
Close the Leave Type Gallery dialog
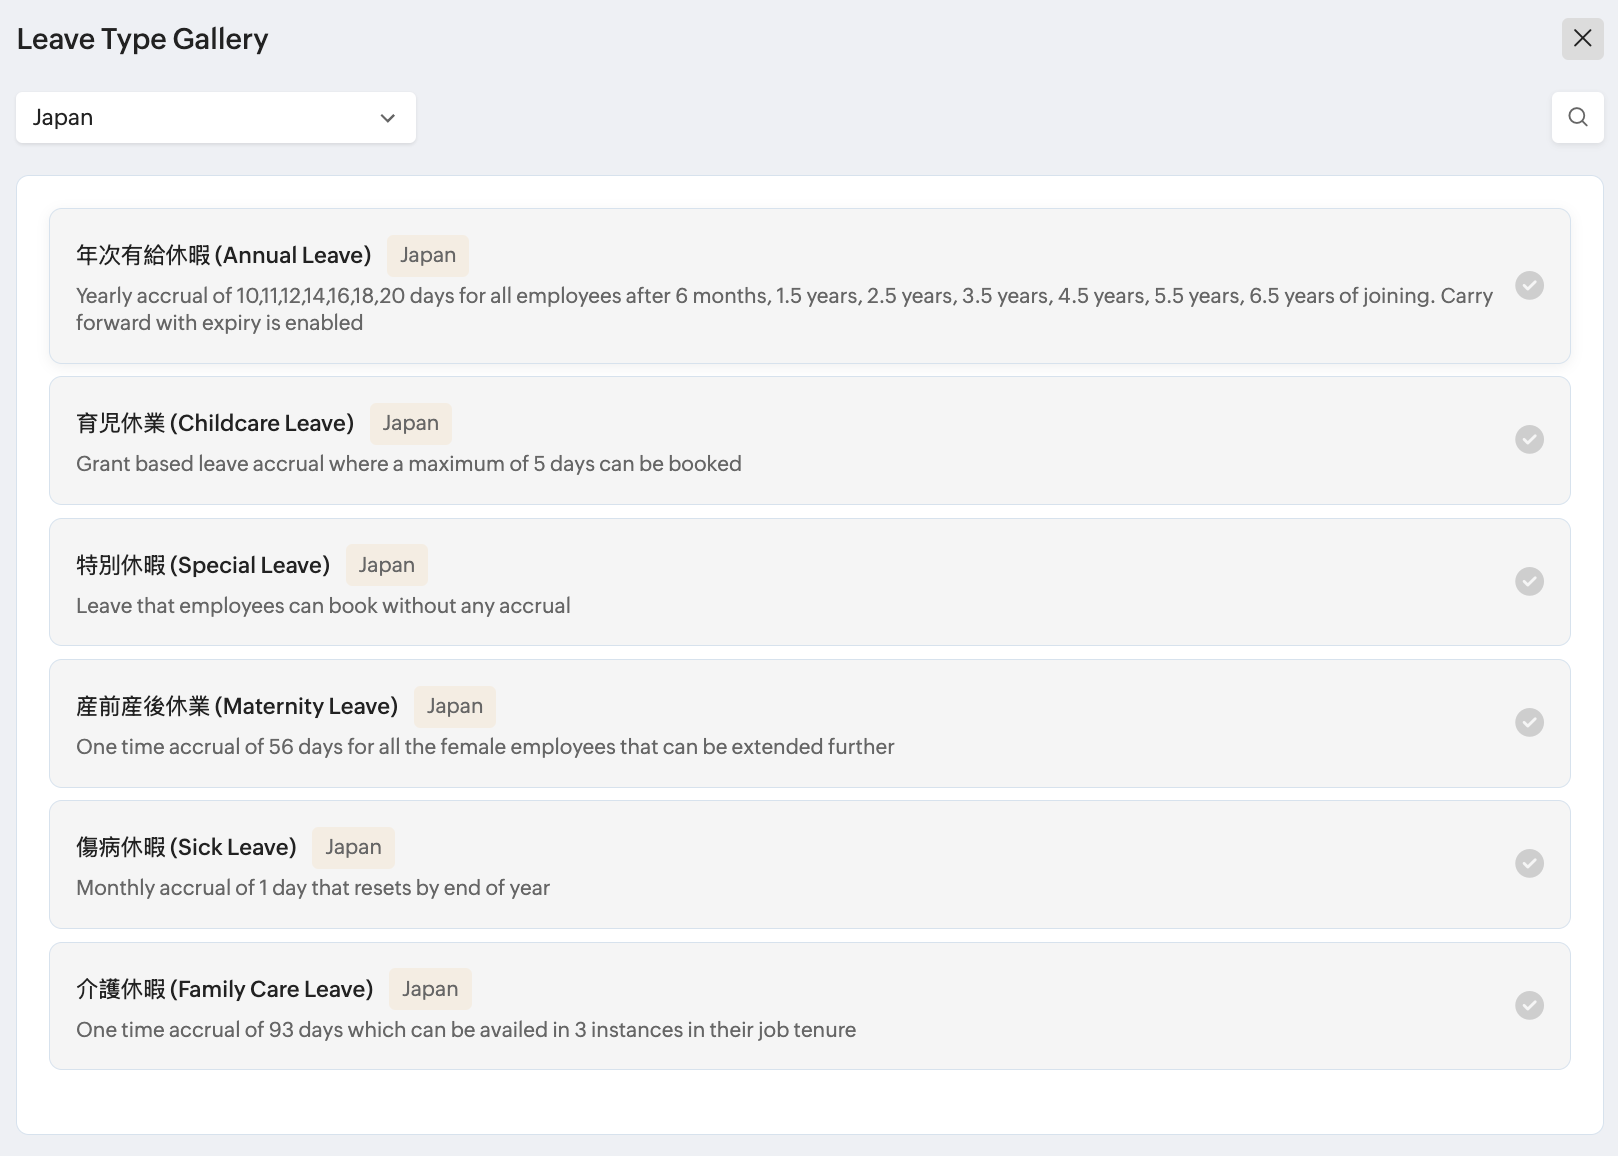click(x=1582, y=39)
